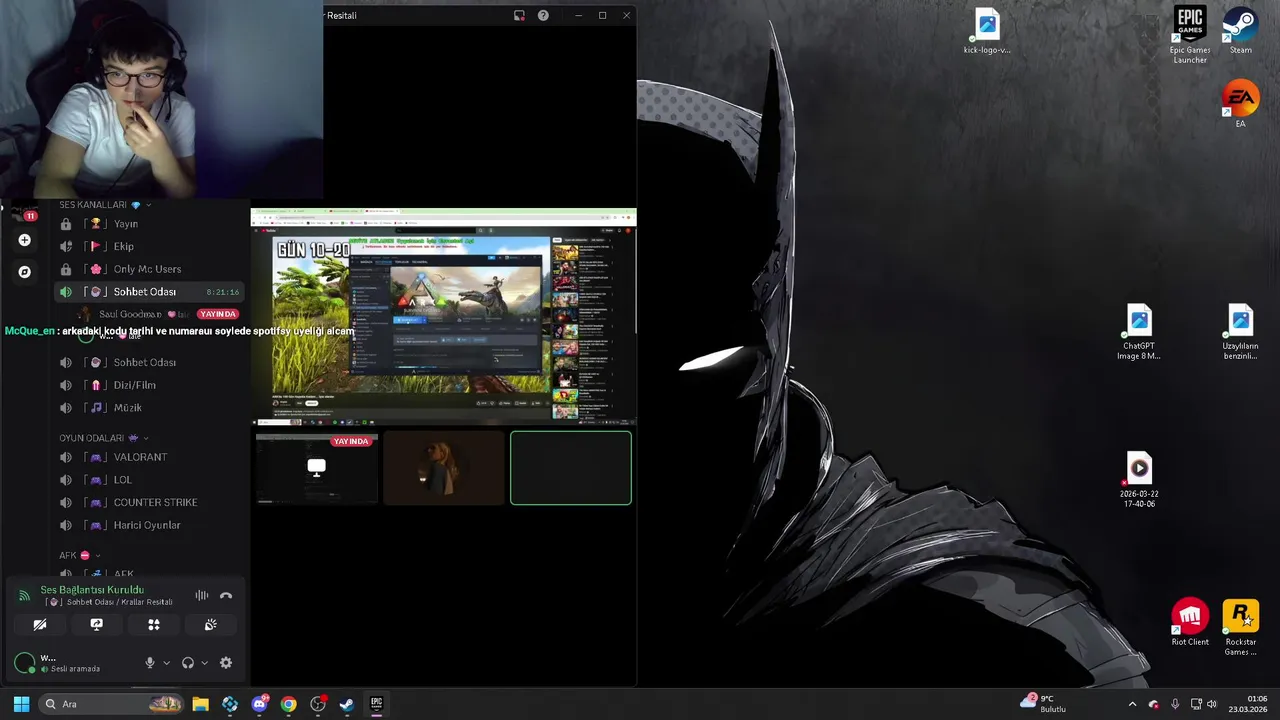Open Google Chrome from the taskbar
Screen dimensions: 1280x720
click(x=288, y=704)
